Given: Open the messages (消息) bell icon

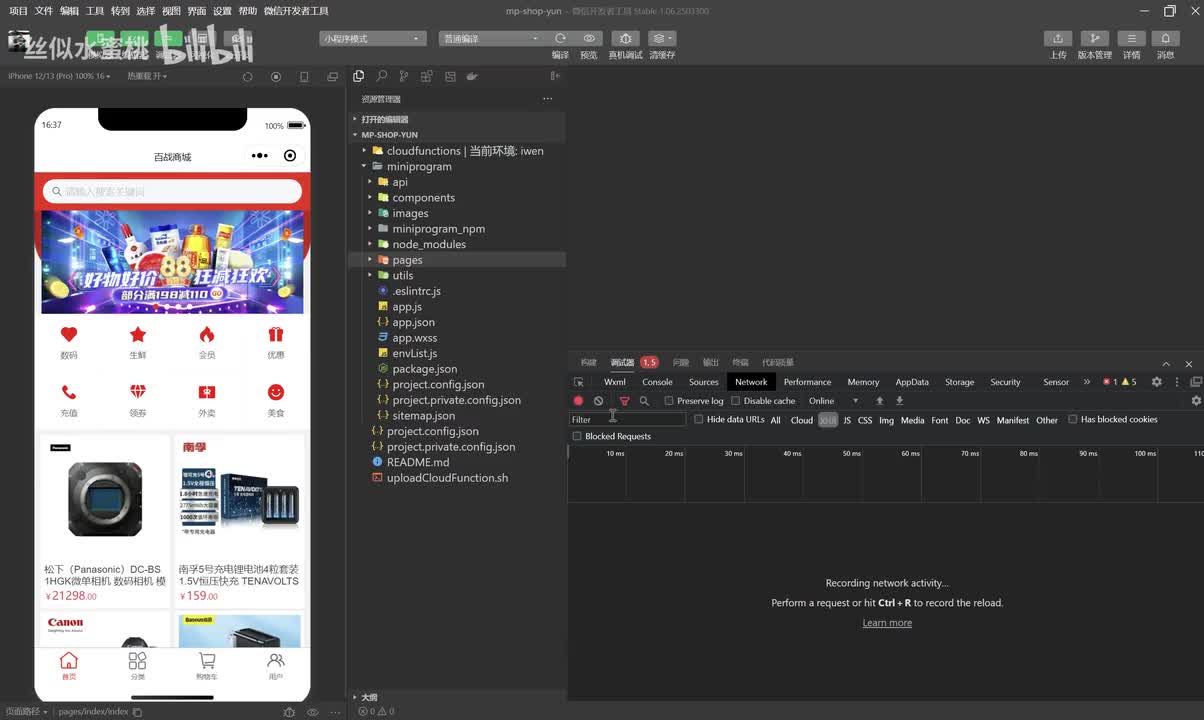Looking at the screenshot, I should (x=1165, y=38).
